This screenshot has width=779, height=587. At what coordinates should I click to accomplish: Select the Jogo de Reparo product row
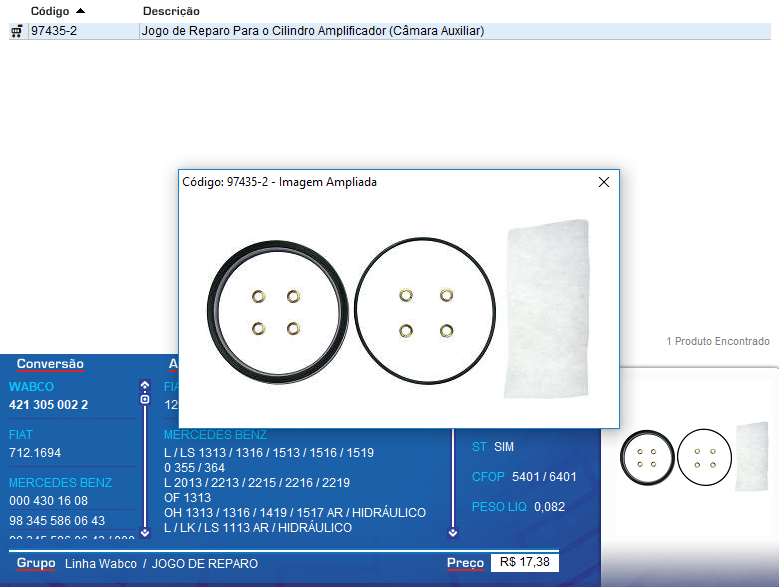click(313, 32)
